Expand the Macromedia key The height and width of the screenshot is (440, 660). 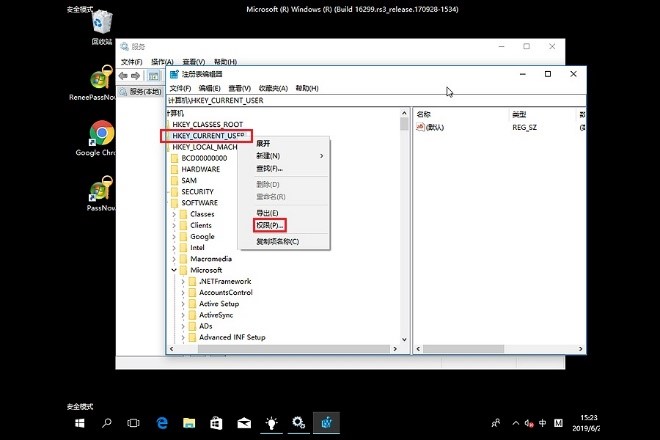[x=174, y=259]
